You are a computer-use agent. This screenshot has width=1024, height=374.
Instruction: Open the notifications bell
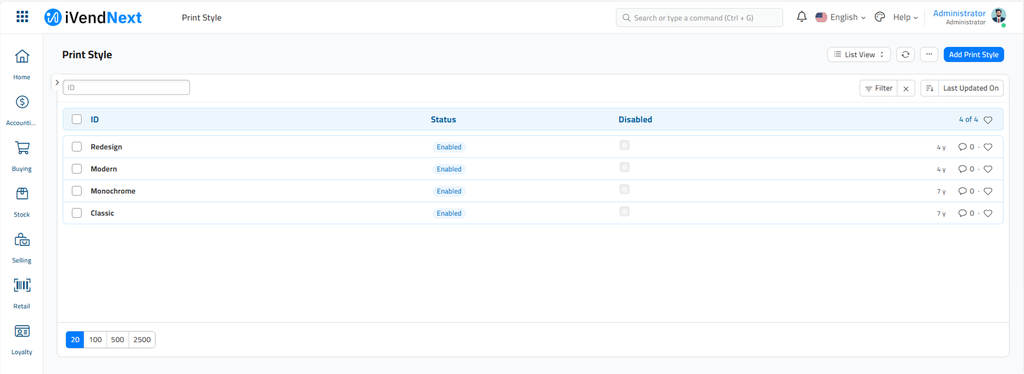(x=802, y=17)
